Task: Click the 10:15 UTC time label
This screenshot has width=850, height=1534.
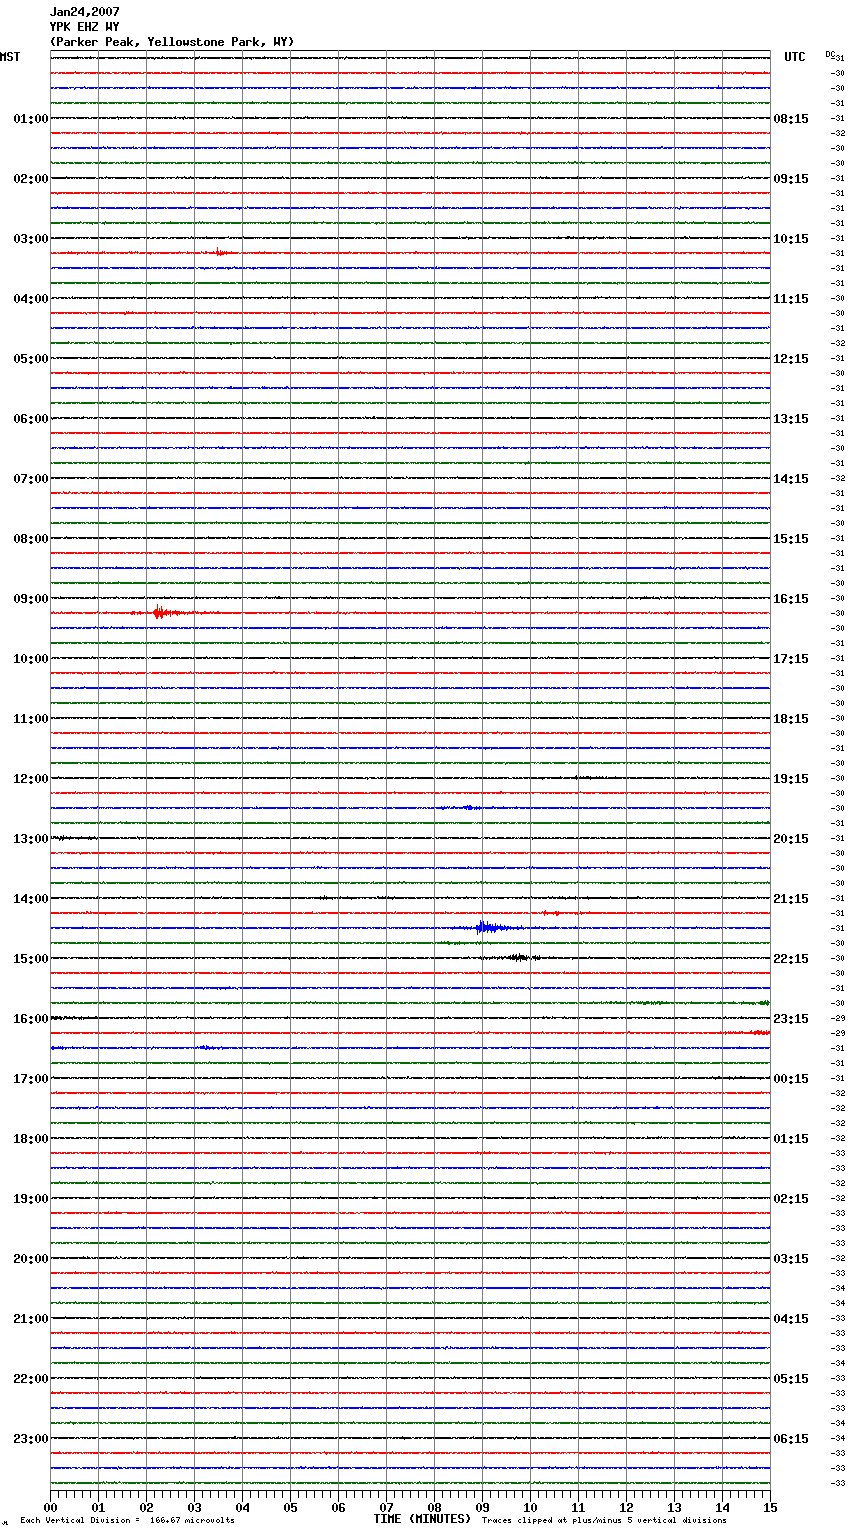Action: (791, 239)
